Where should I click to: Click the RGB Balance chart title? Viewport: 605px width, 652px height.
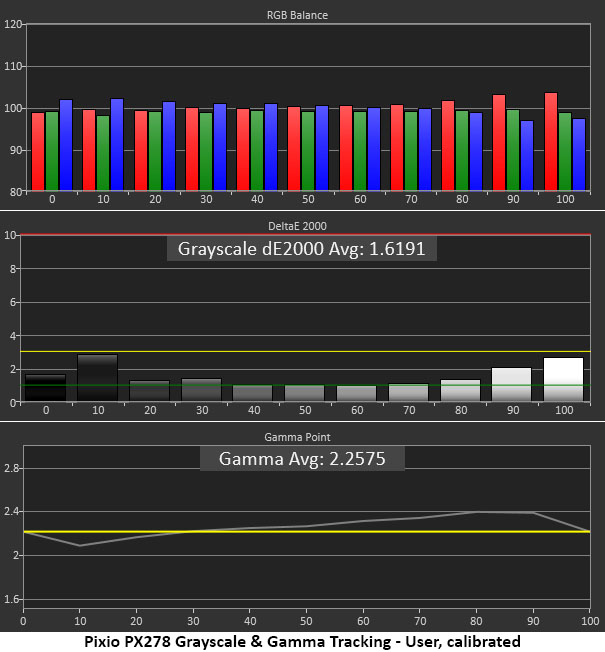tap(297, 15)
